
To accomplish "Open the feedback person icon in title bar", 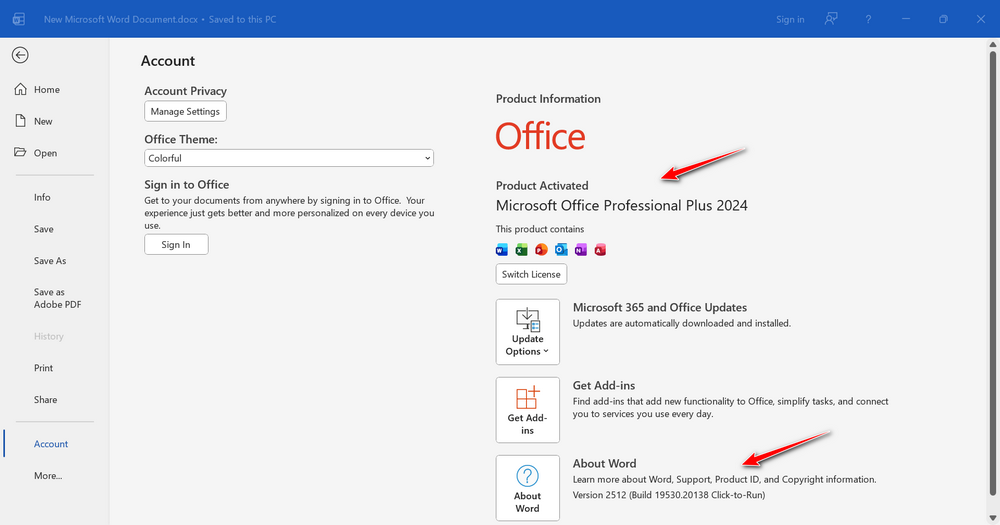I will click(830, 19).
